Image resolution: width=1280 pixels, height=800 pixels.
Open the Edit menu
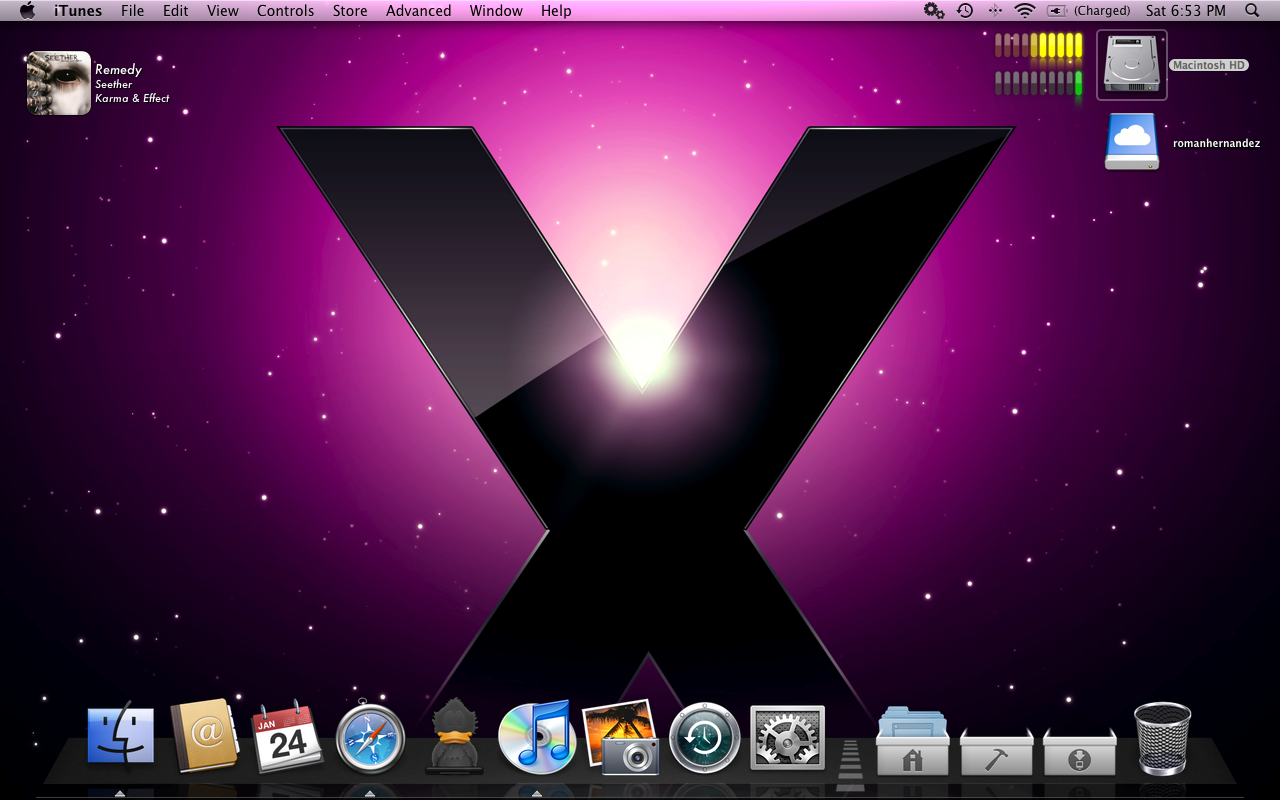coord(176,11)
